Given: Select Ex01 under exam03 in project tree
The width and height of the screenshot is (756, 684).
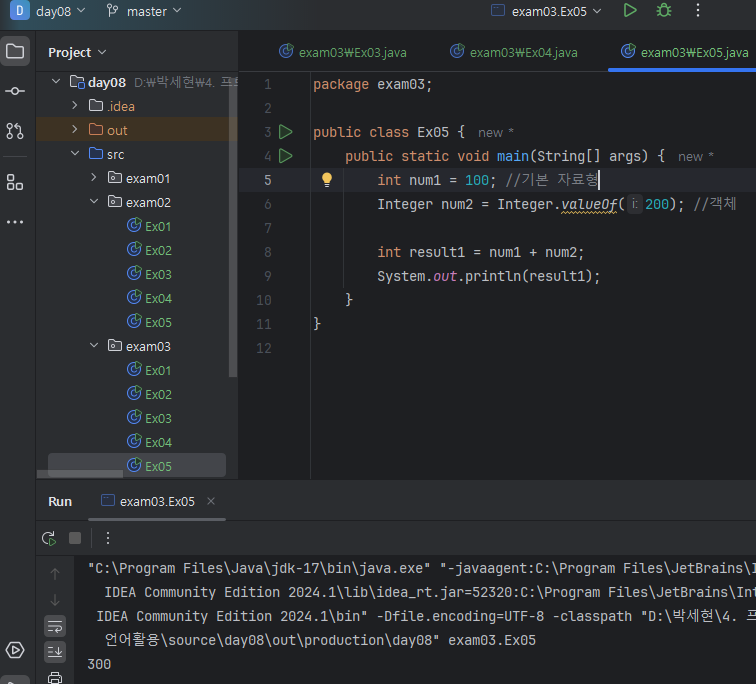Looking at the screenshot, I should (158, 370).
